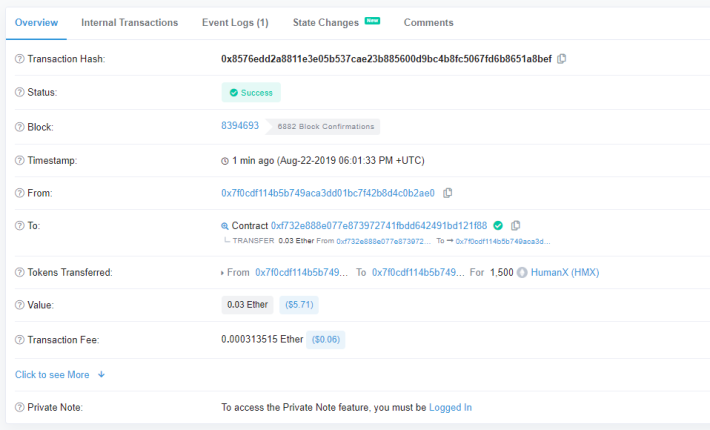Expand the Tokens Transferred row triangle
The width and height of the screenshot is (710, 430).
(x=222, y=273)
